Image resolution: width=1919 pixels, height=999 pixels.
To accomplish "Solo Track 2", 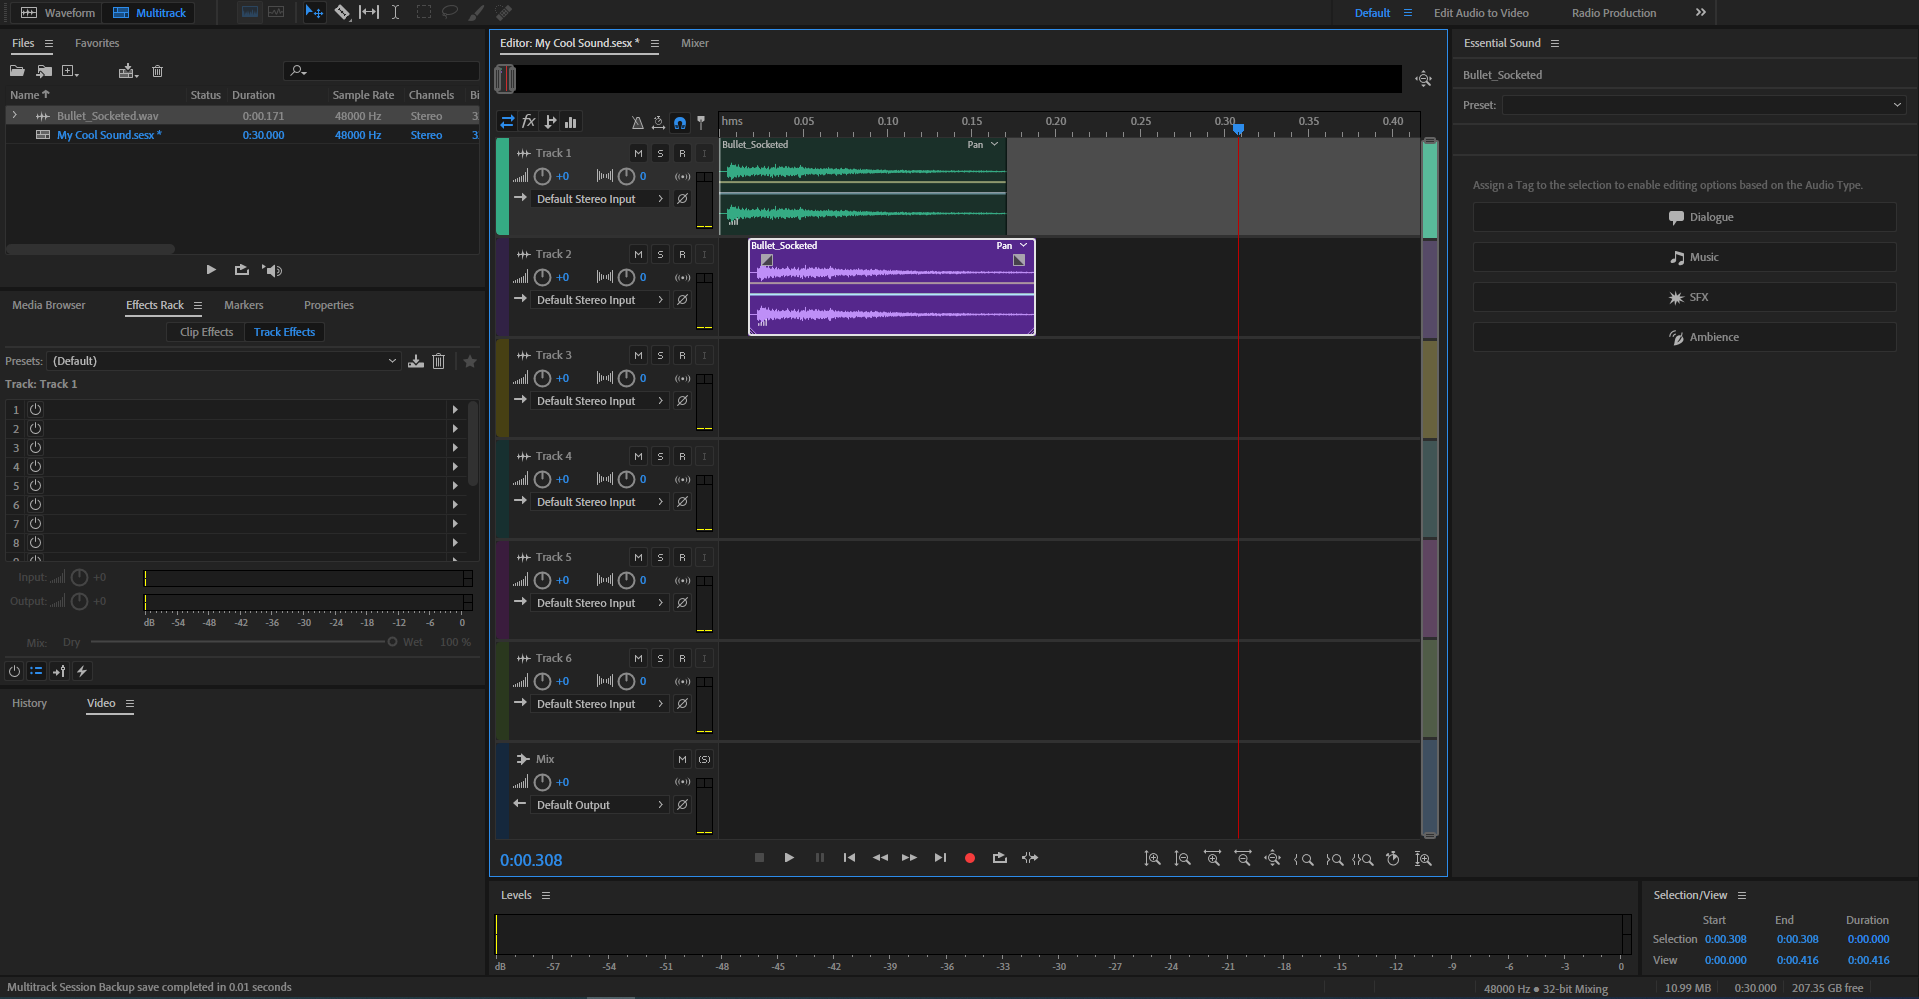I will point(660,254).
